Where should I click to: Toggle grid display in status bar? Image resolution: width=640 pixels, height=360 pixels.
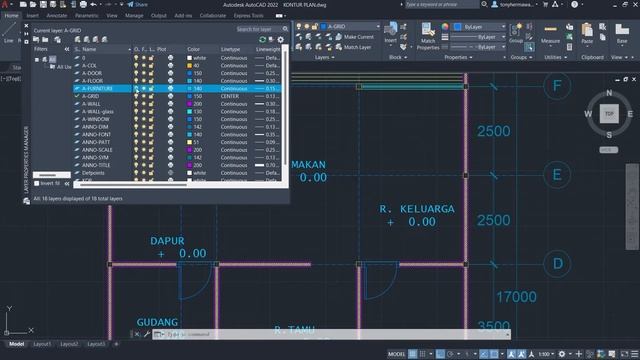coord(413,354)
